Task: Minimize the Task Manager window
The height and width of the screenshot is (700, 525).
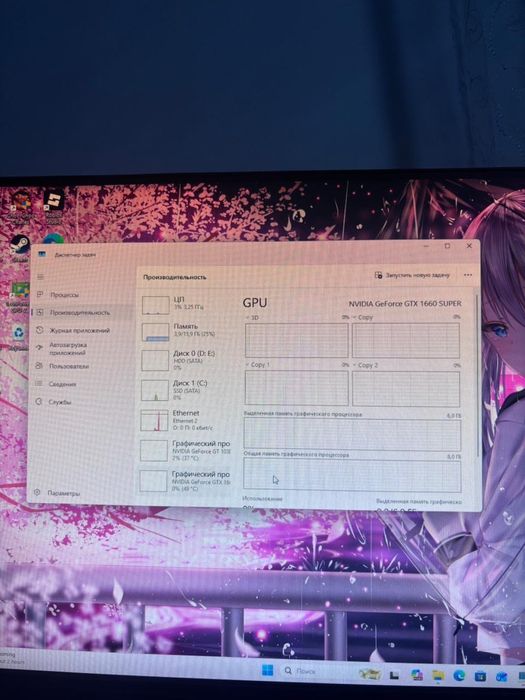Action: click(426, 246)
